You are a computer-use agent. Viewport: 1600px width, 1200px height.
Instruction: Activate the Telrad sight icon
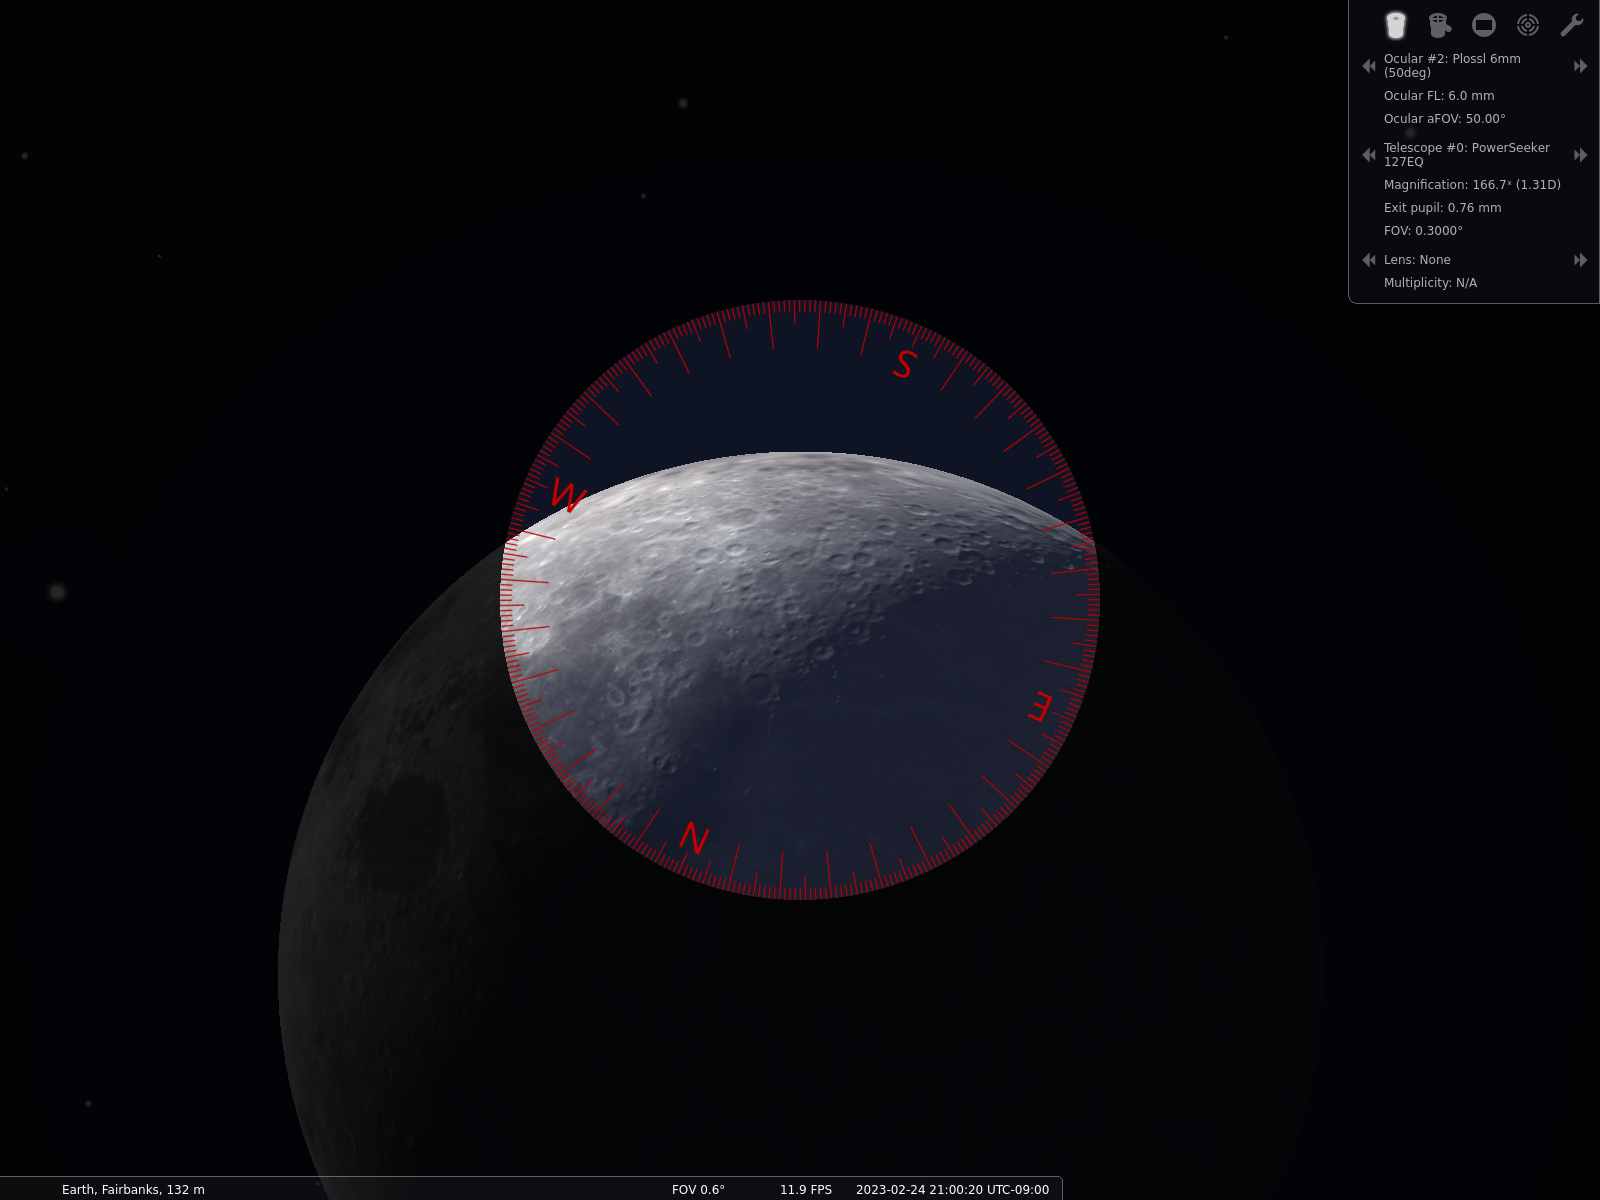tap(1527, 25)
